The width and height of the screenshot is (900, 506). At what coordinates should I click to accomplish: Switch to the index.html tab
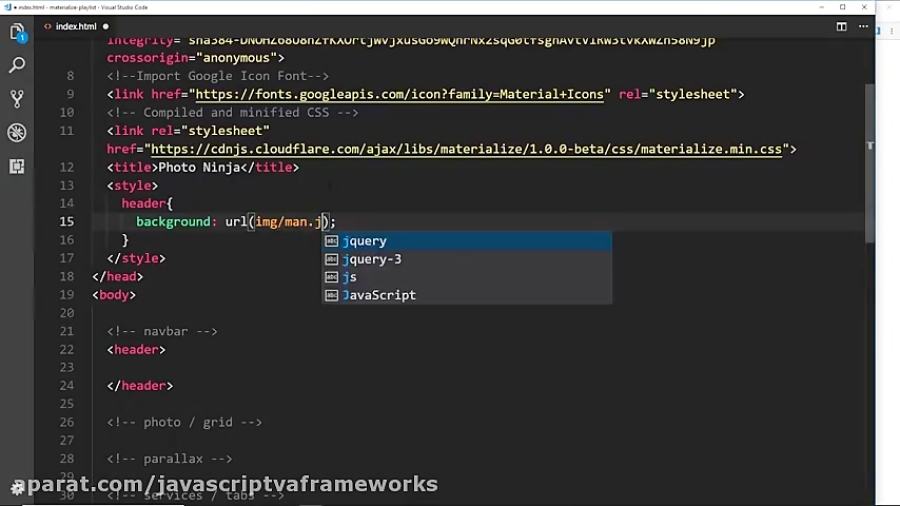(76, 26)
